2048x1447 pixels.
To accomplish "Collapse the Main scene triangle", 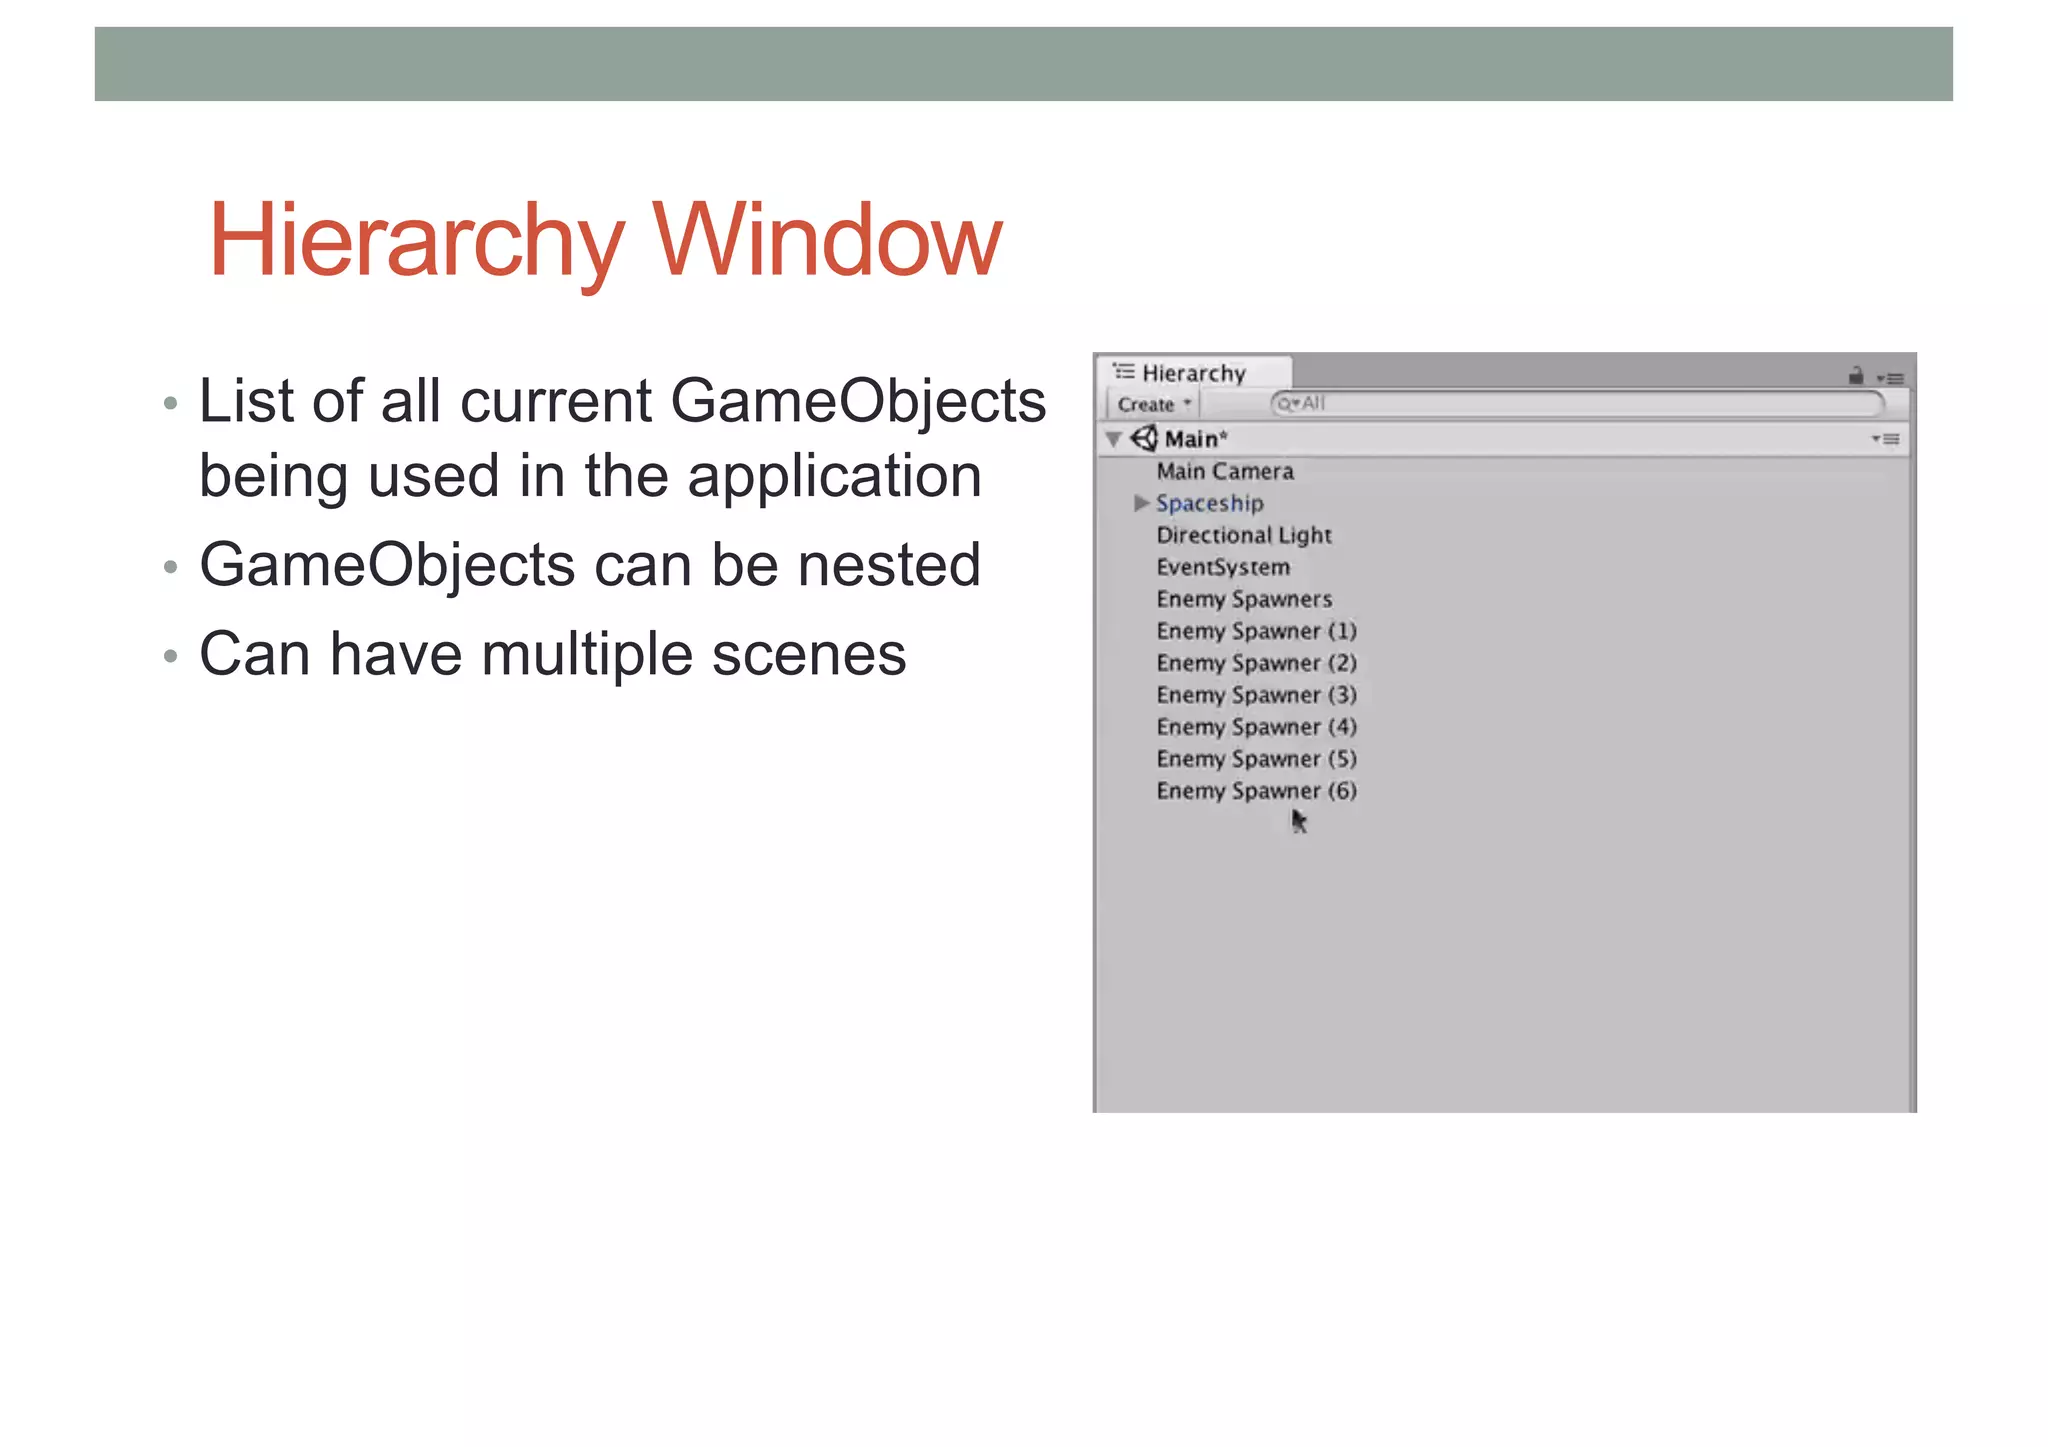I will 1113,439.
